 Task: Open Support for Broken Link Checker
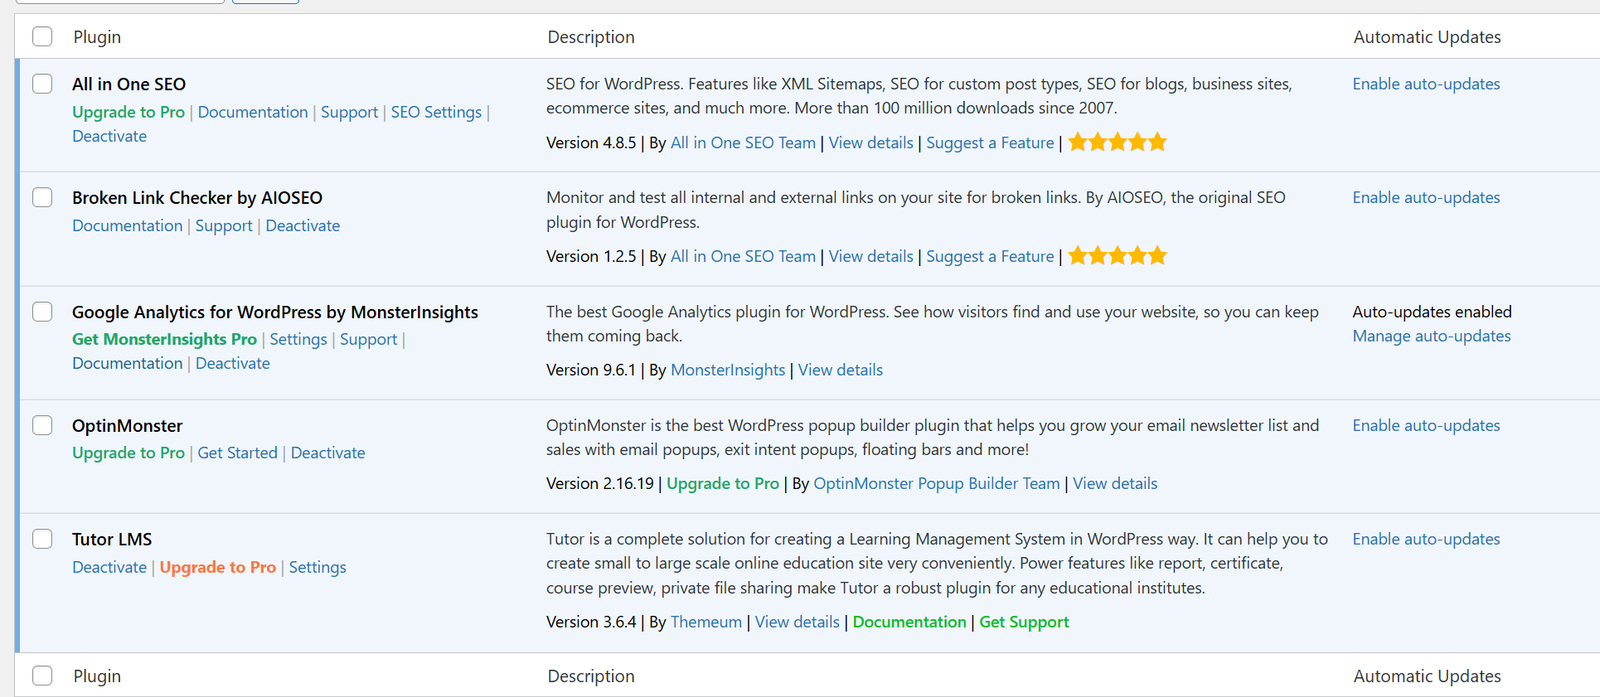pos(224,226)
